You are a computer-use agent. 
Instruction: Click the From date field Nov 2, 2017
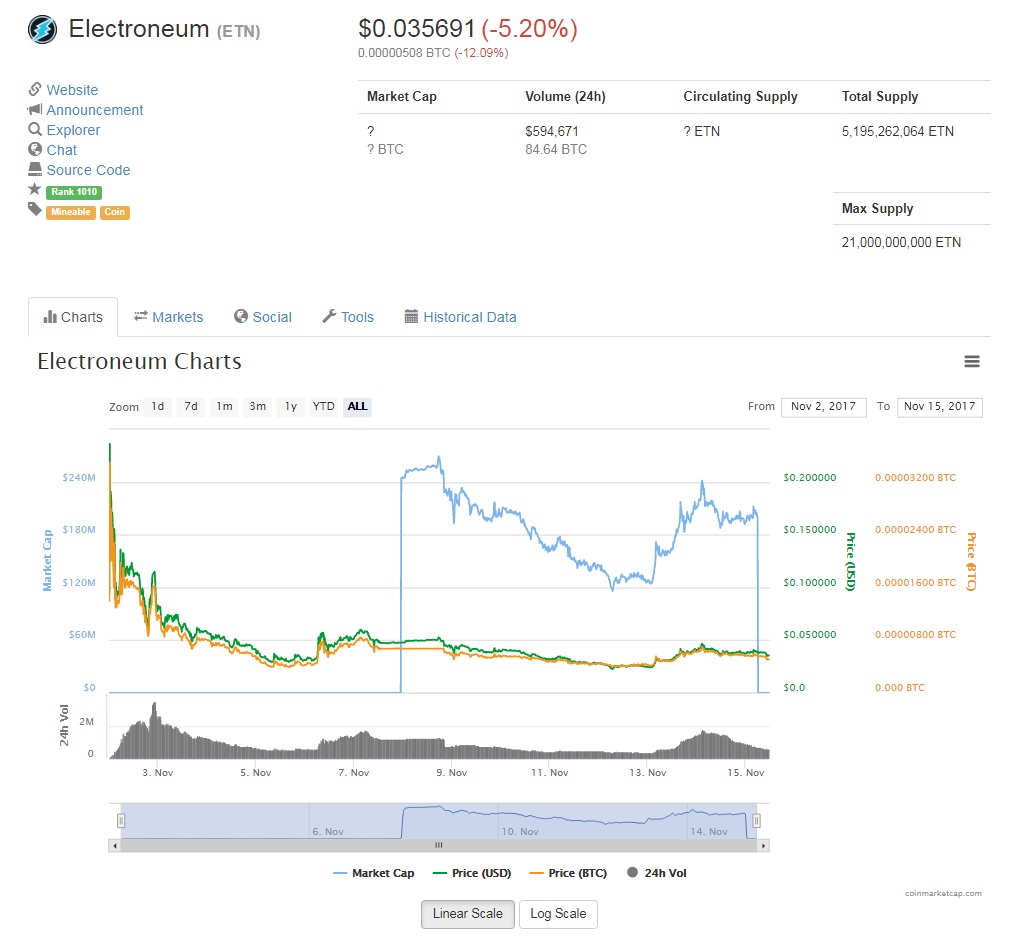pyautogui.click(x=823, y=407)
